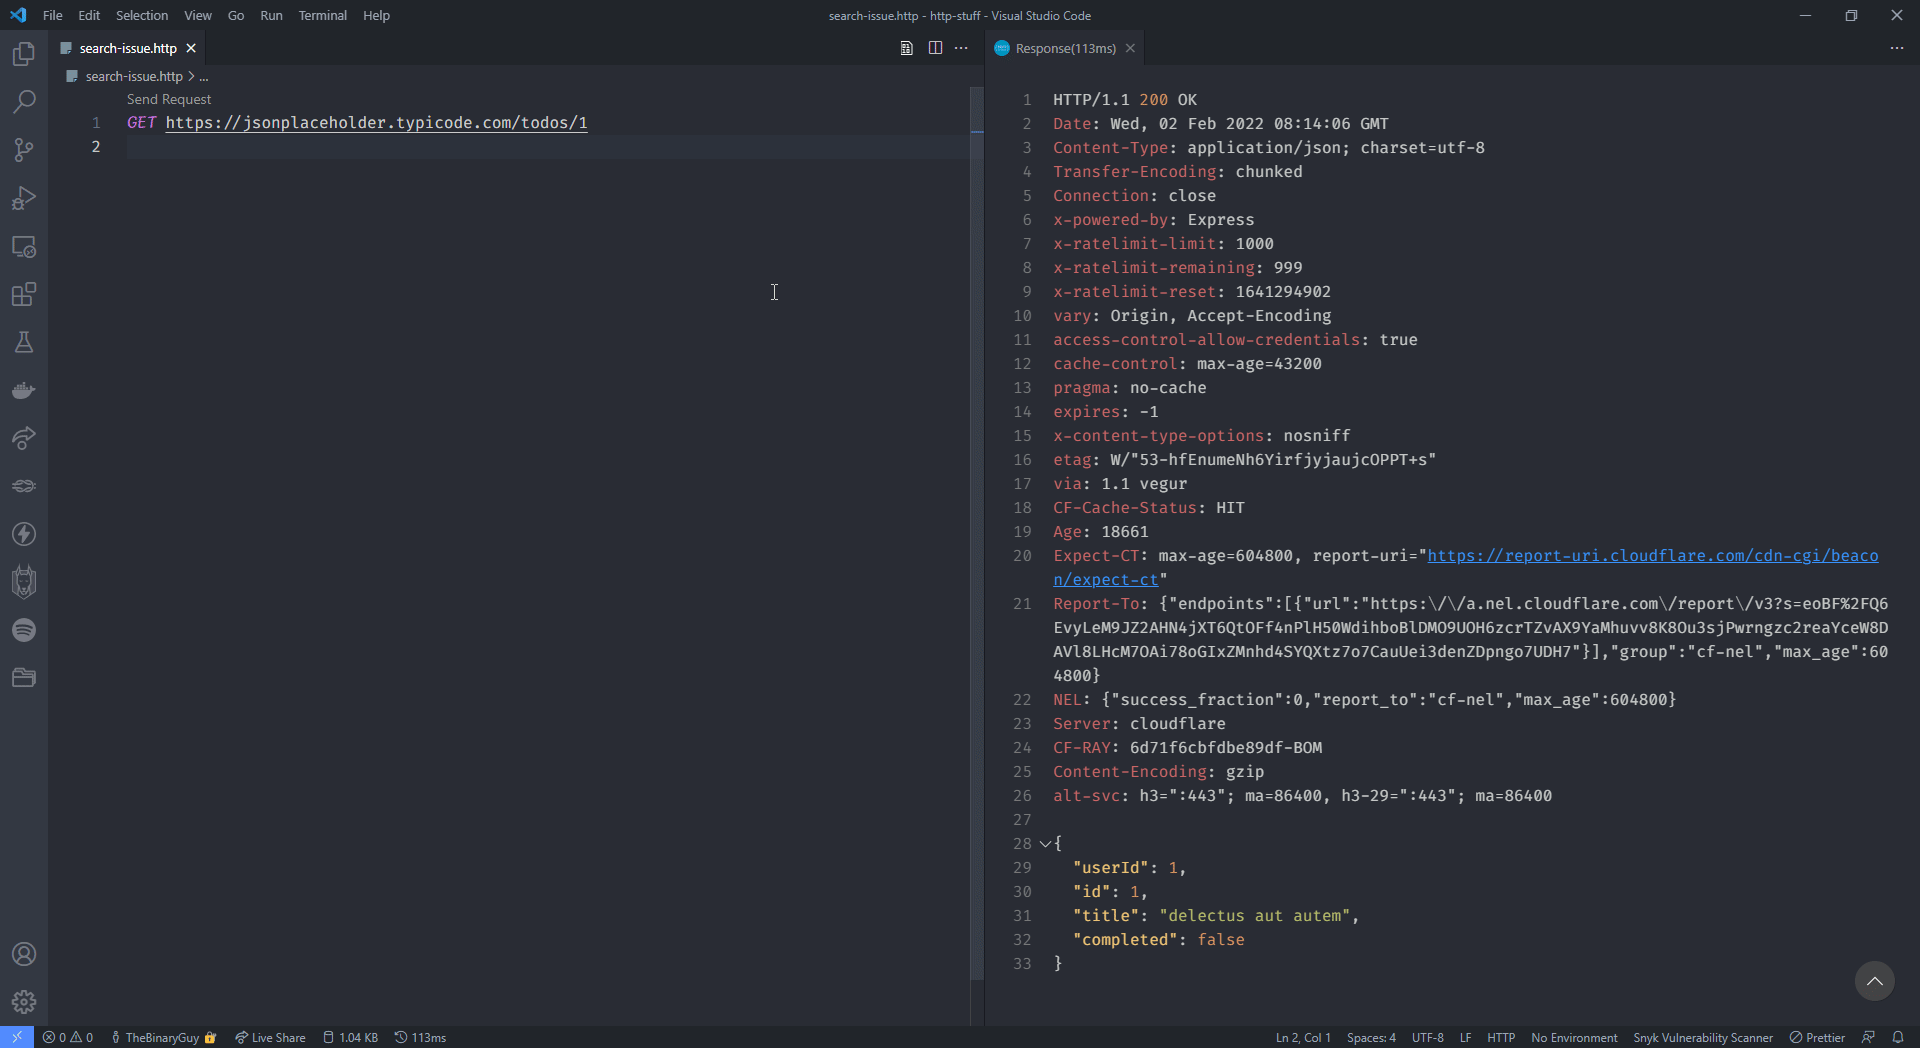Open the Manage settings gear
The image size is (1920, 1048).
pyautogui.click(x=24, y=1001)
